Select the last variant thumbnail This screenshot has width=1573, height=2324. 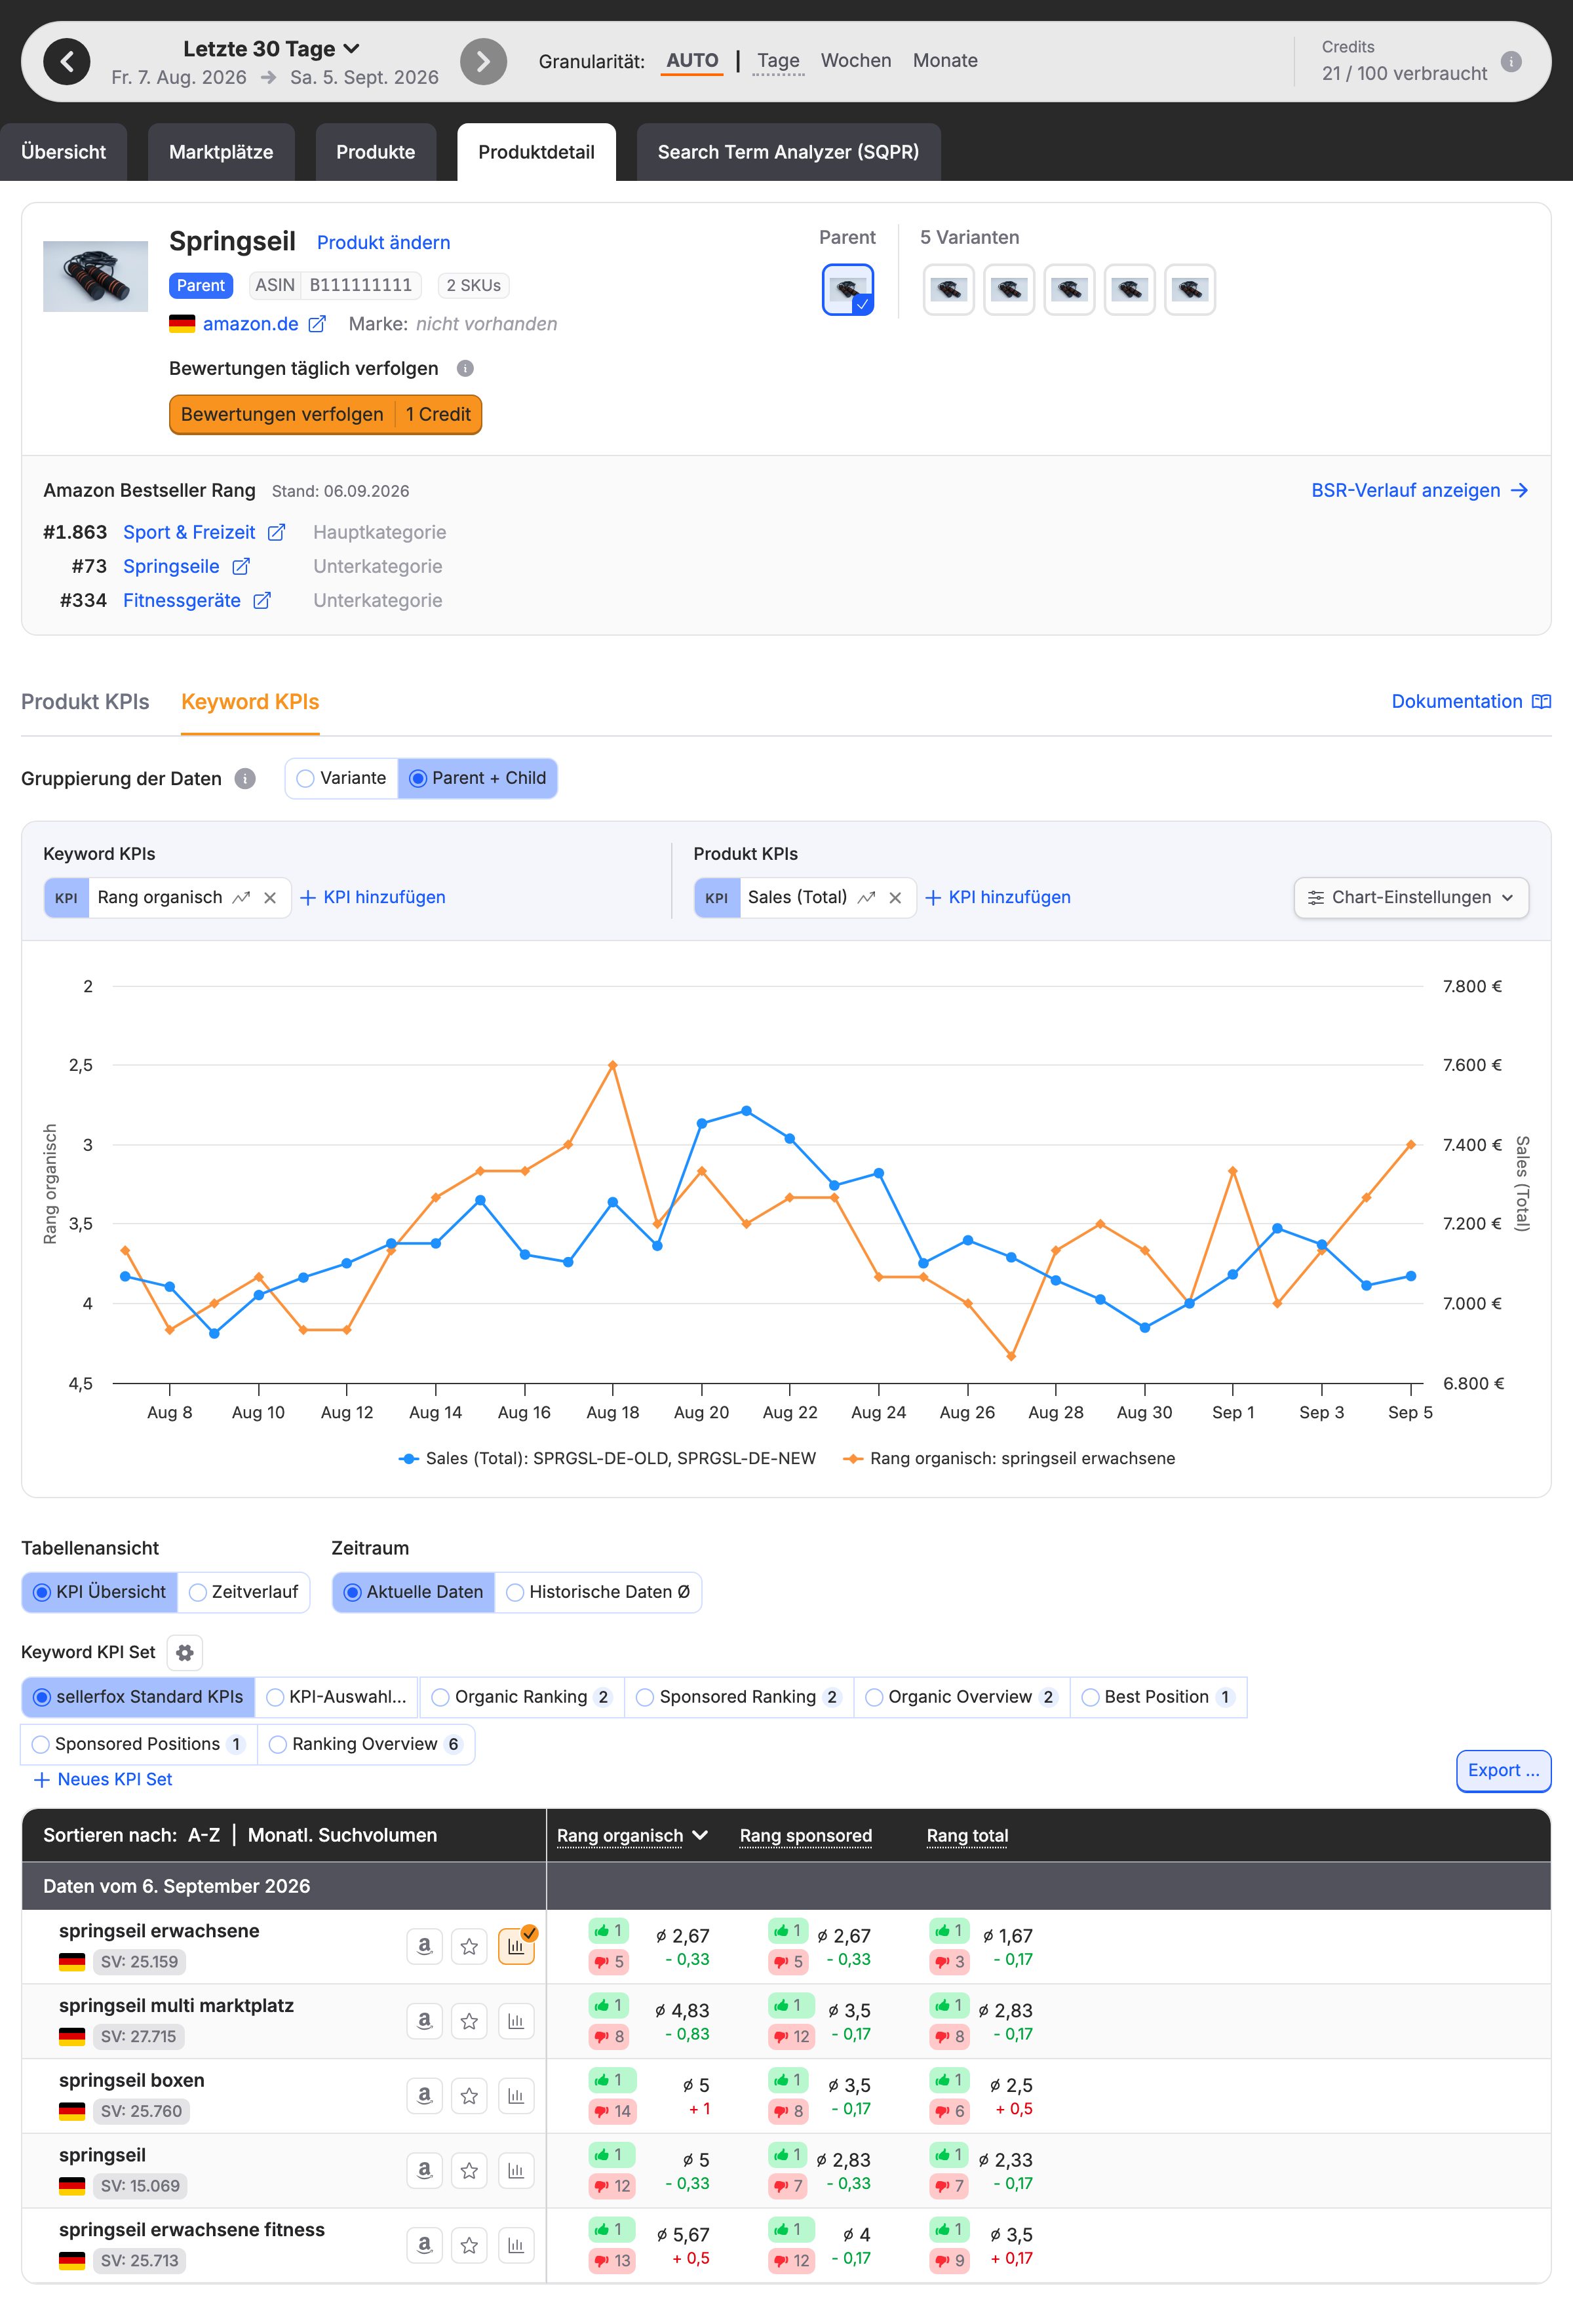(1190, 290)
